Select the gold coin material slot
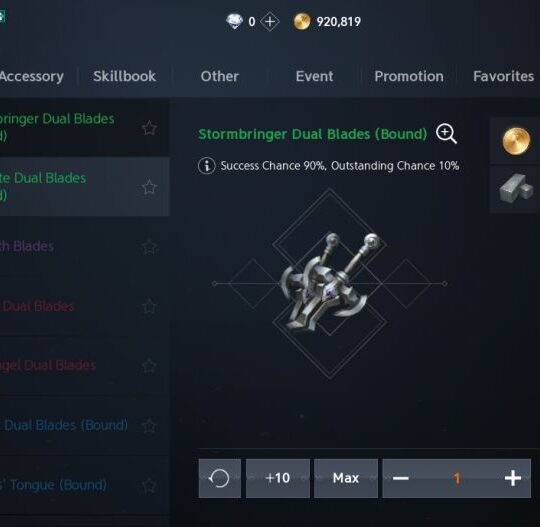Image resolution: width=540 pixels, height=527 pixels. (x=516, y=141)
